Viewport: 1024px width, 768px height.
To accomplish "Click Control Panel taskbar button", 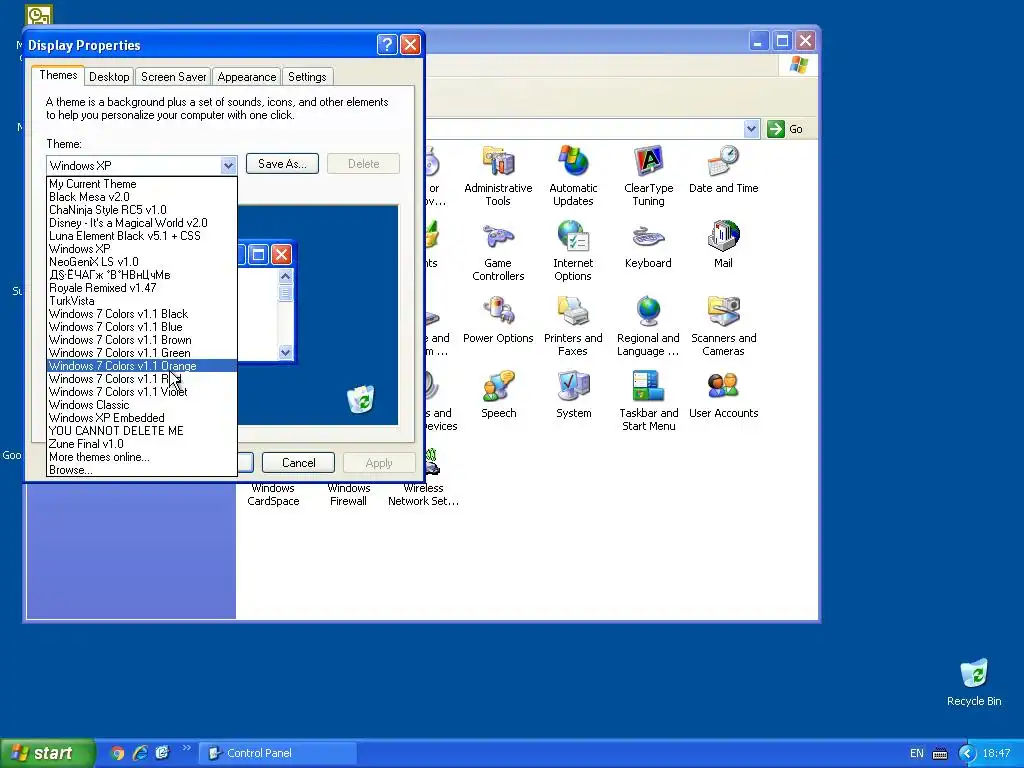I will 277,753.
